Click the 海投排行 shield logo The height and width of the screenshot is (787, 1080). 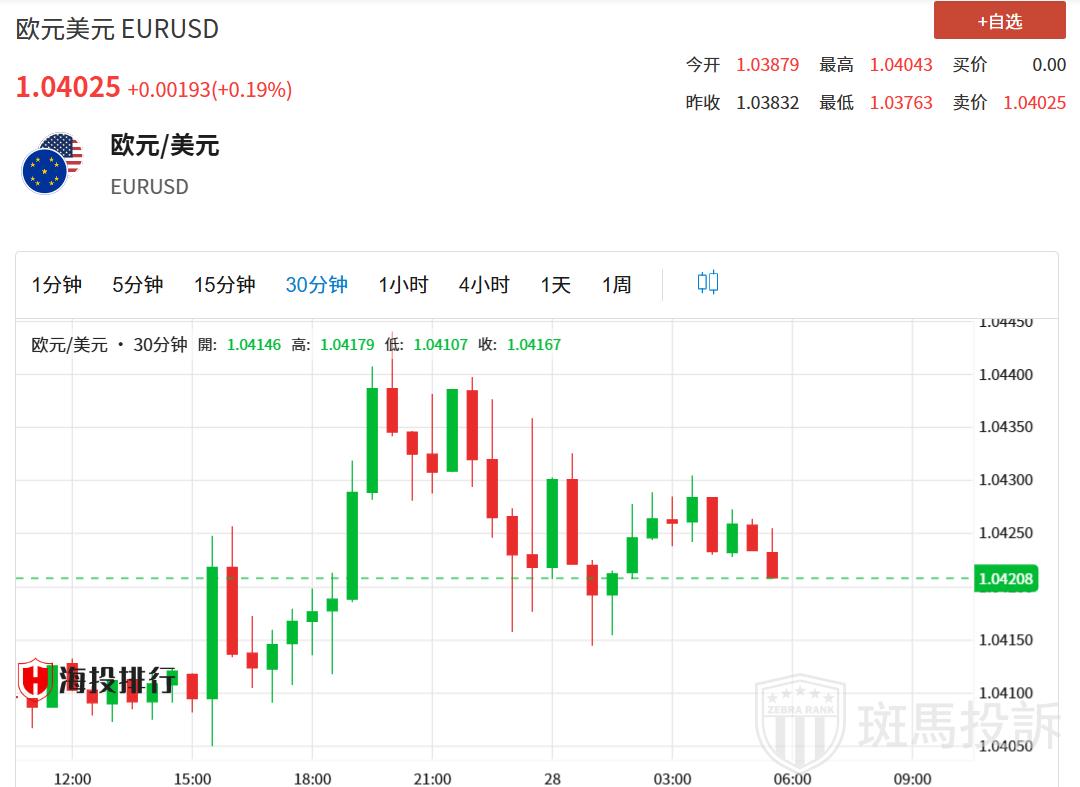point(35,680)
